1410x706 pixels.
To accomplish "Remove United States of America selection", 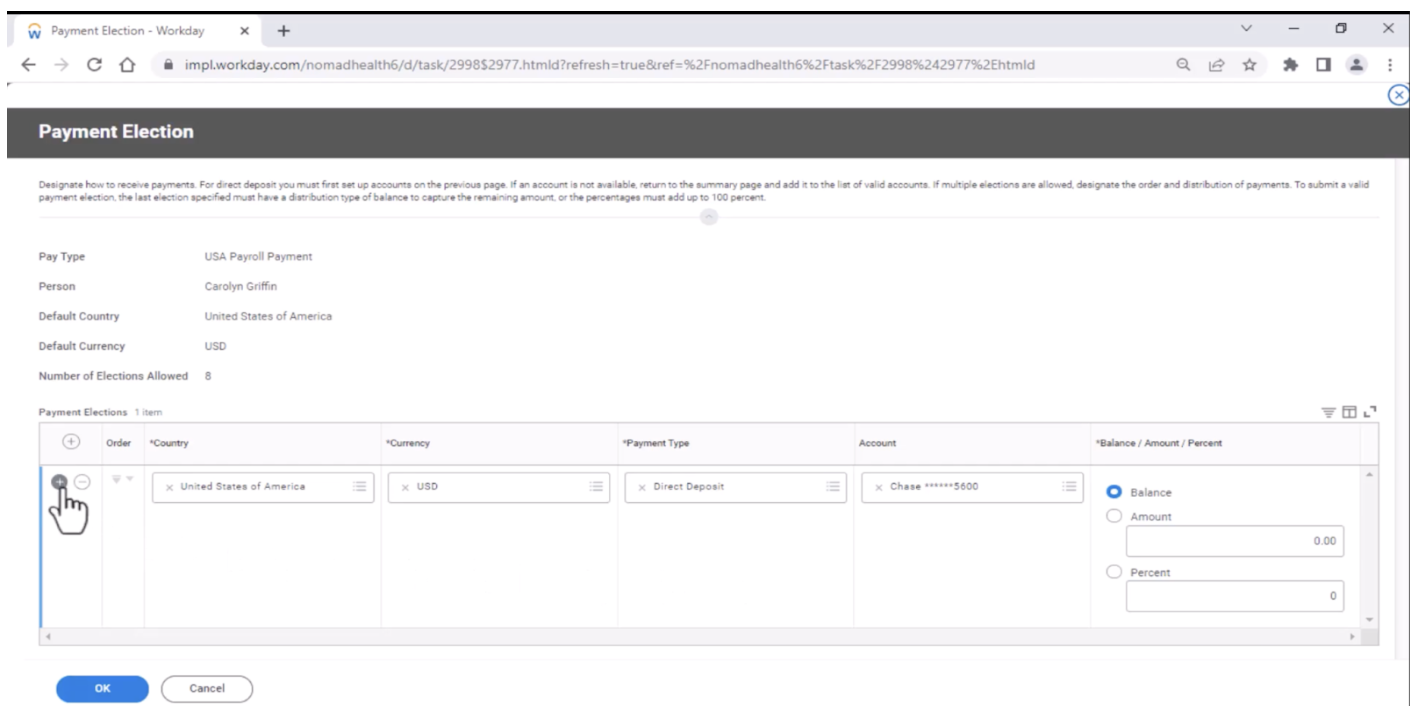I will click(x=169, y=488).
